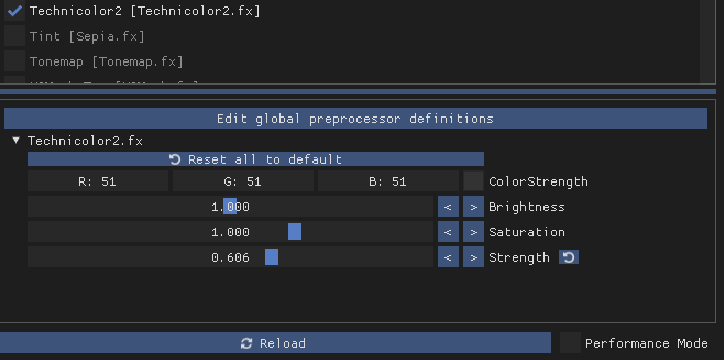Collapse the Technicolor2.fx section
This screenshot has width=724, height=360.
coord(16,140)
